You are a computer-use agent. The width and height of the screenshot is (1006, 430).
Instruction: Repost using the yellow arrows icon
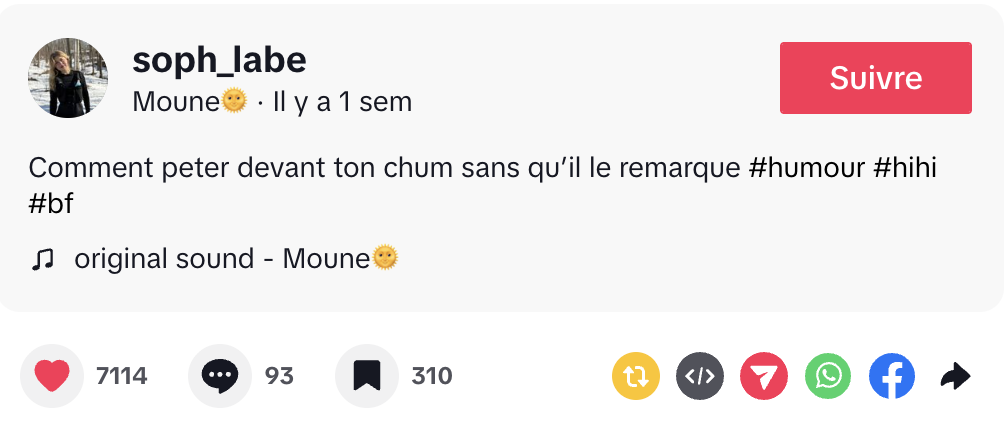coord(636,377)
